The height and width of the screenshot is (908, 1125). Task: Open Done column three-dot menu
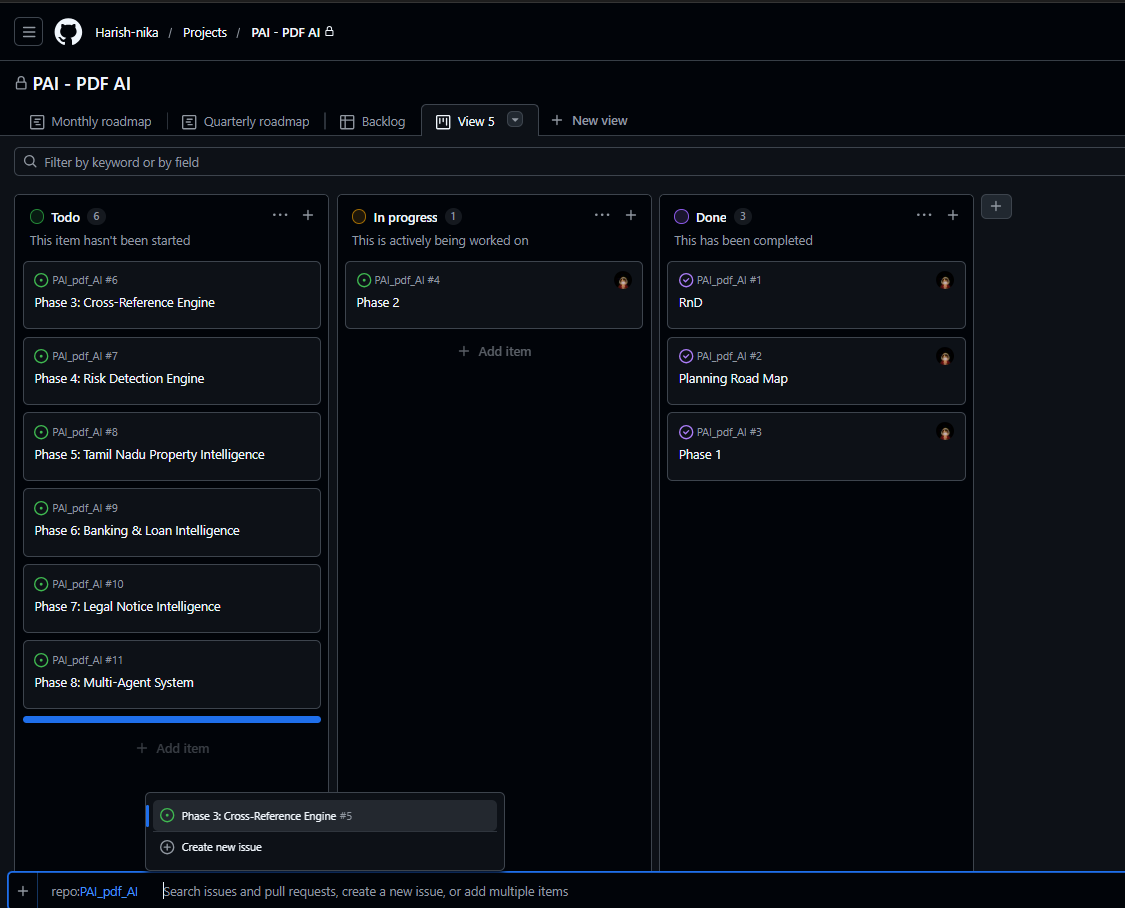pyautogui.click(x=924, y=215)
